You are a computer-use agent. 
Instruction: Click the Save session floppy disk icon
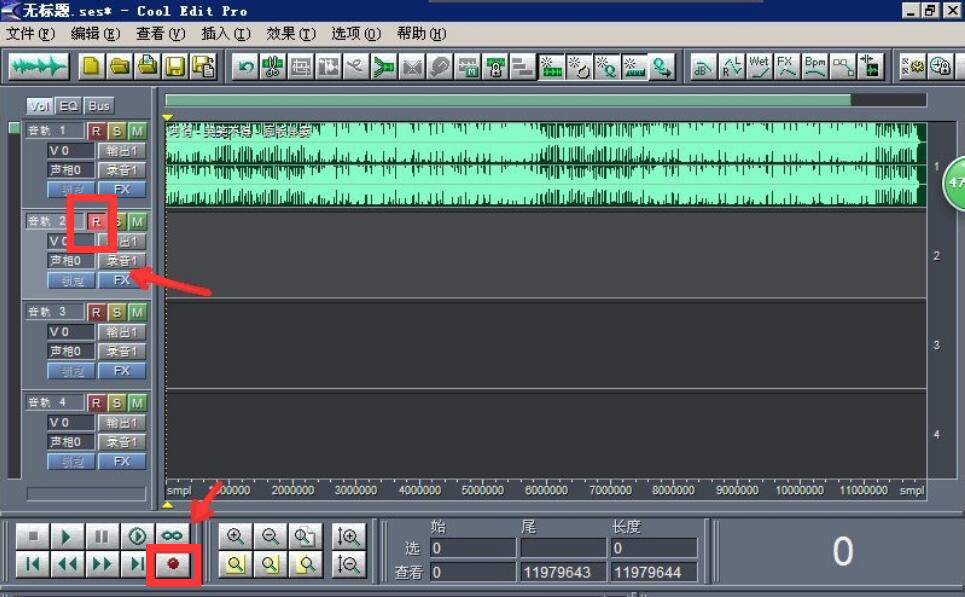pos(176,67)
